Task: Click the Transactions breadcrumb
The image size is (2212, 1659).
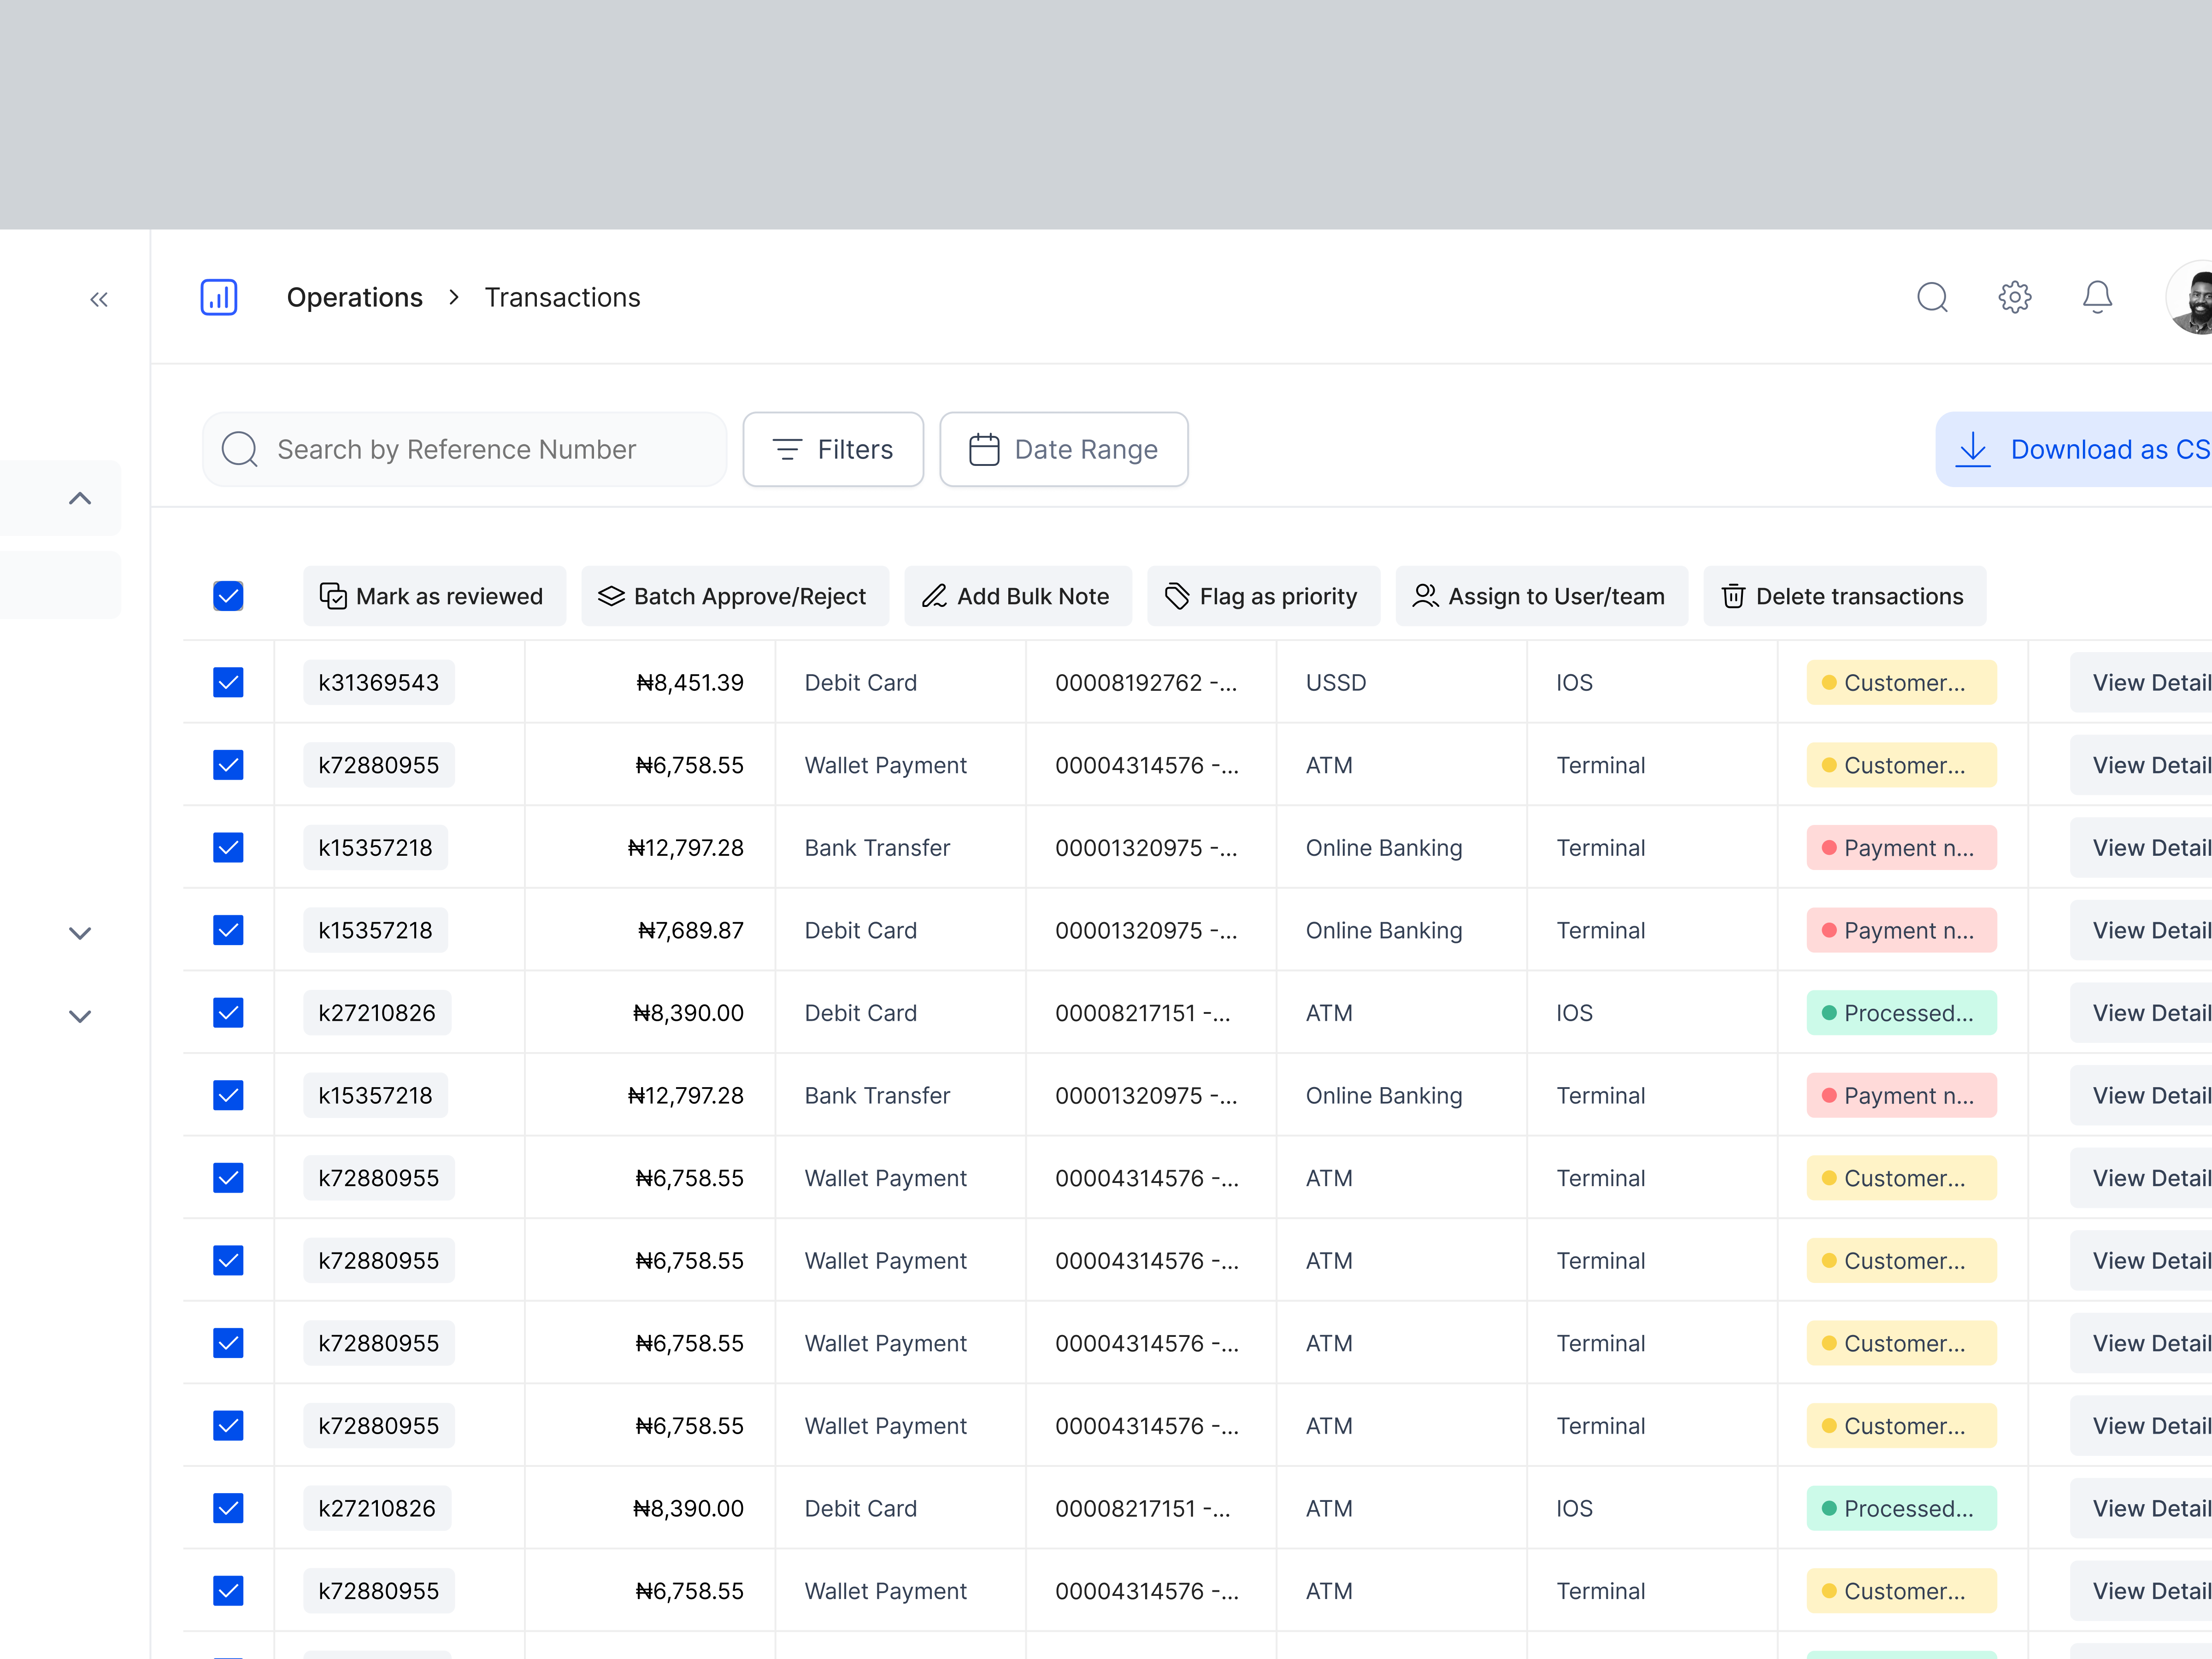Action: click(563, 298)
